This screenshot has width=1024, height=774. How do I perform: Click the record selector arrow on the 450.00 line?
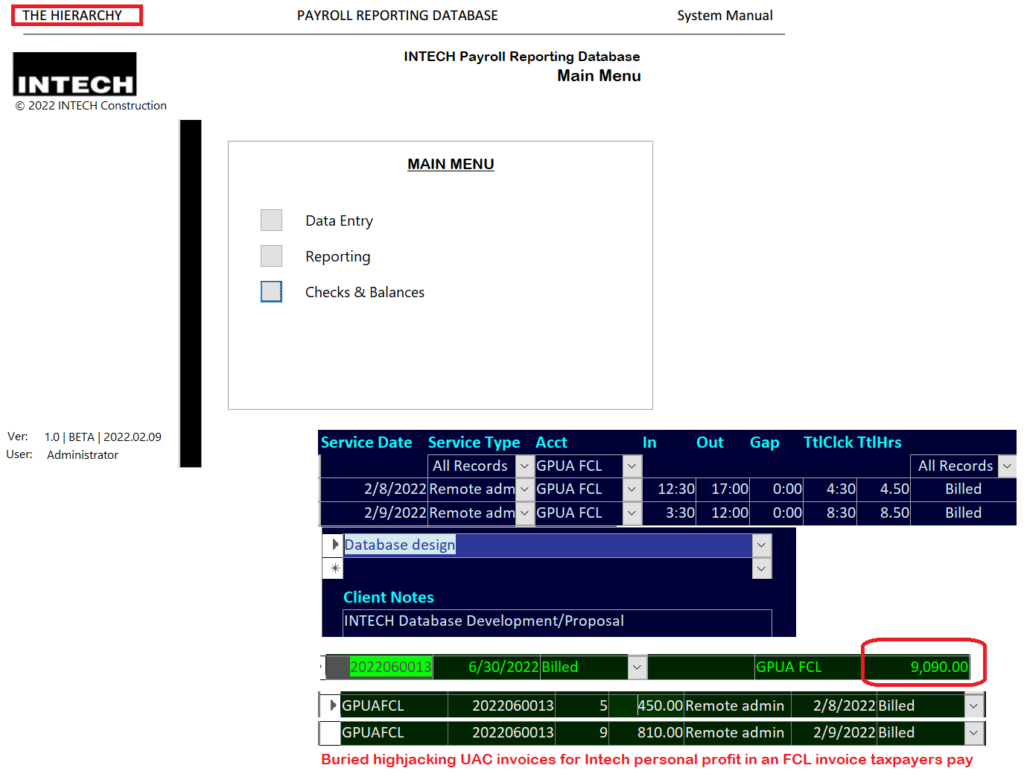331,705
